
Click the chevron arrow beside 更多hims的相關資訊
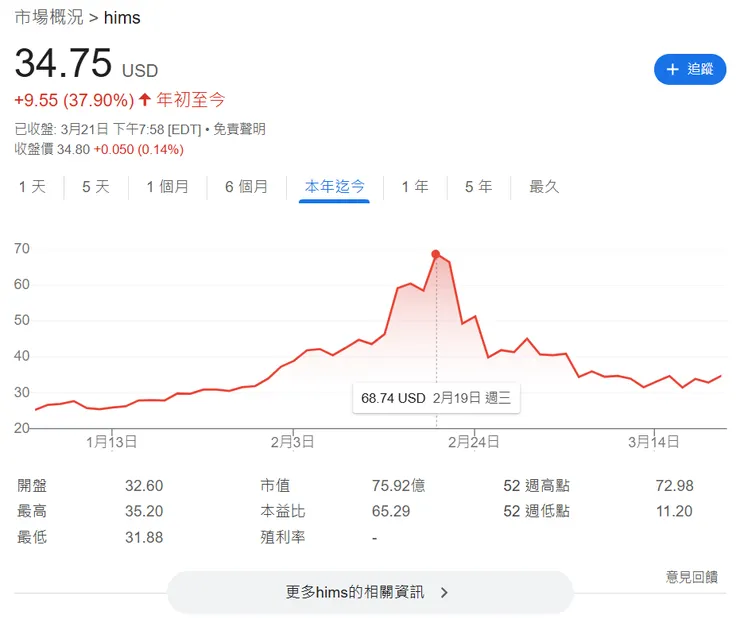444,593
